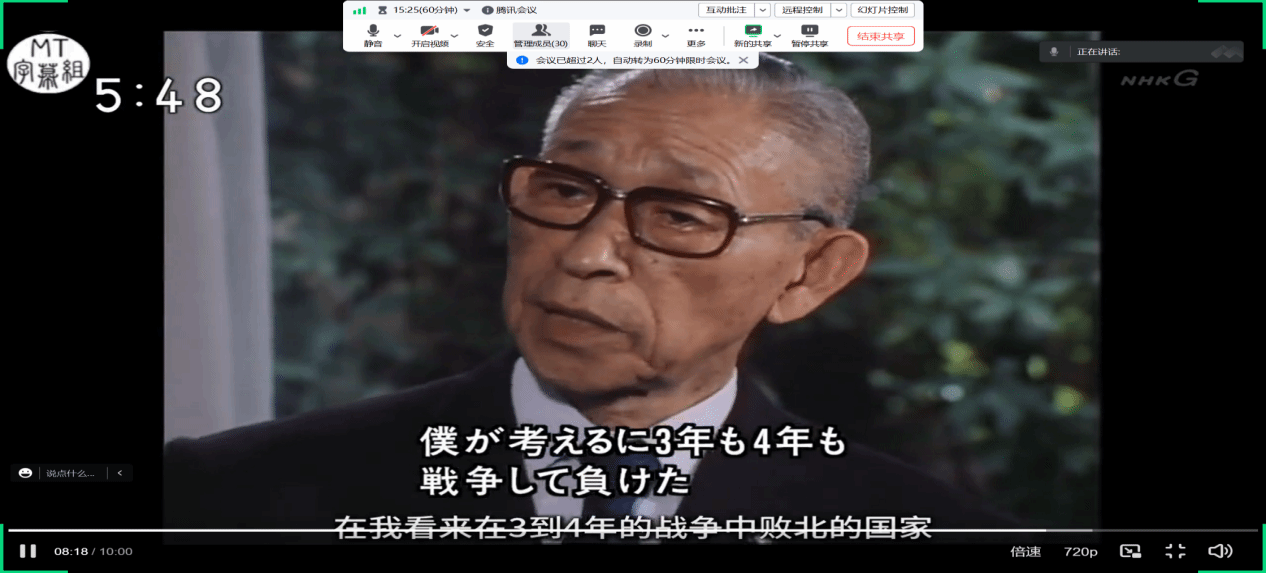Viewport: 1266px width, 573px height.
Task: Click the 远程控制 remote control button
Action: (803, 10)
